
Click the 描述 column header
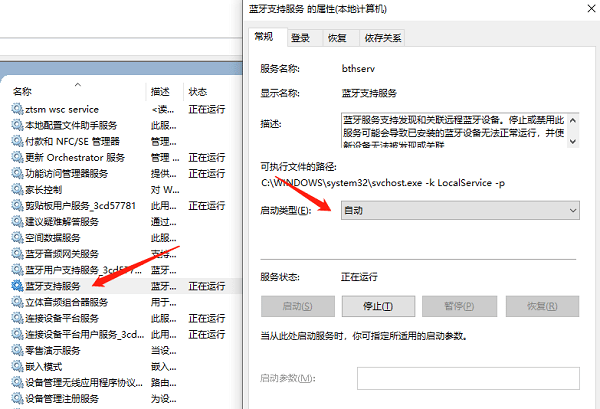click(160, 90)
